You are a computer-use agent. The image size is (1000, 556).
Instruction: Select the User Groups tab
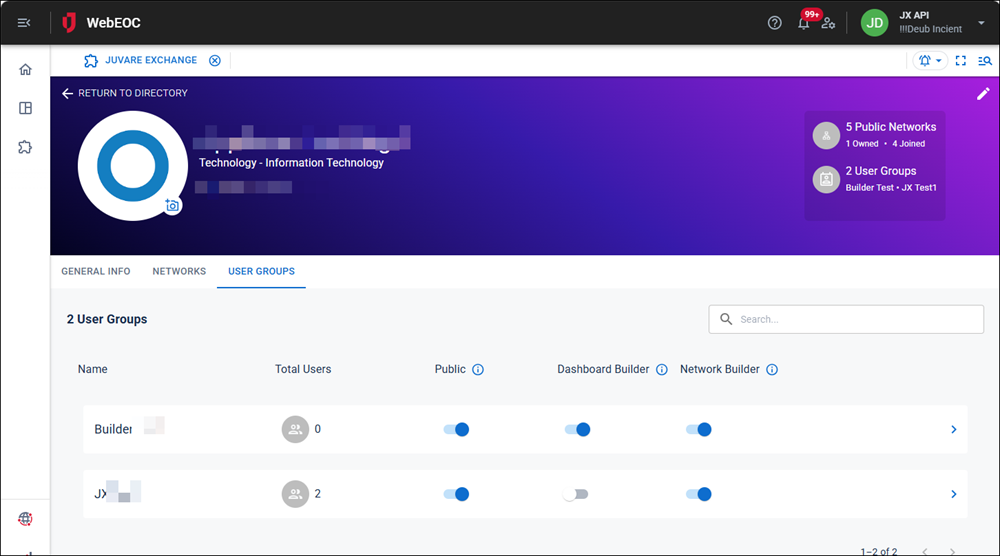[x=261, y=272]
